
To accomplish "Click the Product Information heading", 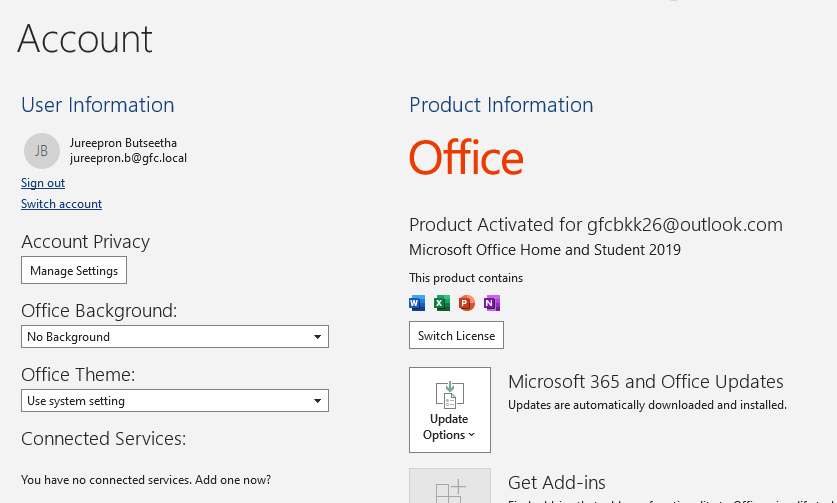I will coord(501,105).
